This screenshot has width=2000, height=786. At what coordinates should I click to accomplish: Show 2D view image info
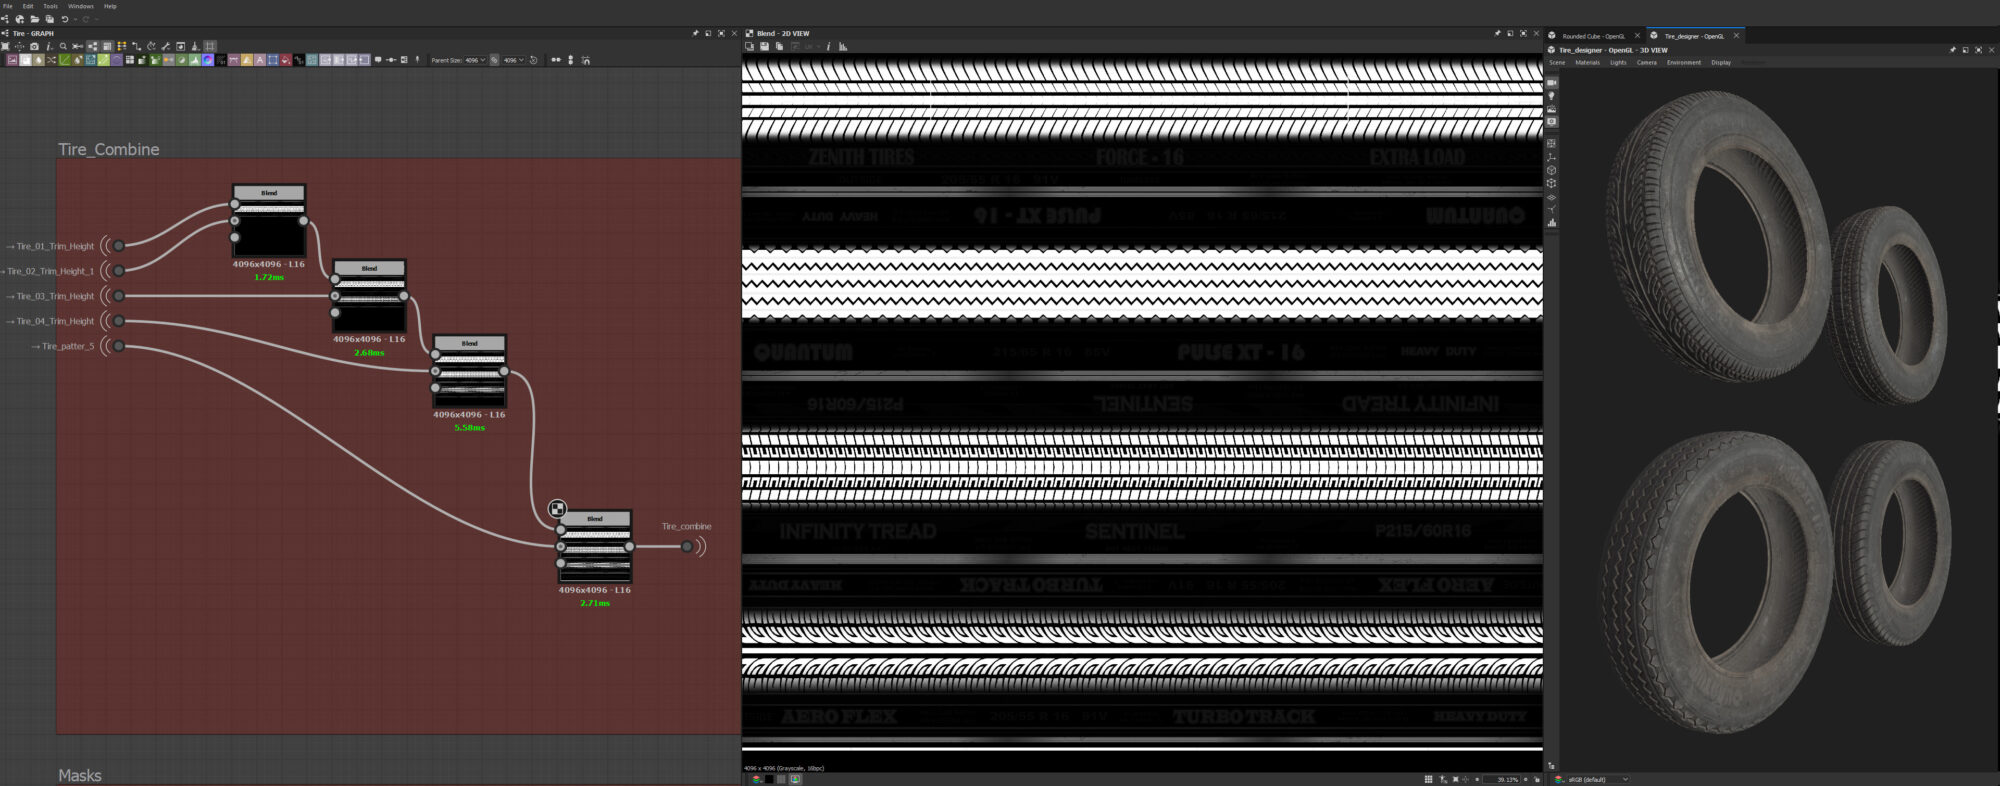click(x=828, y=46)
